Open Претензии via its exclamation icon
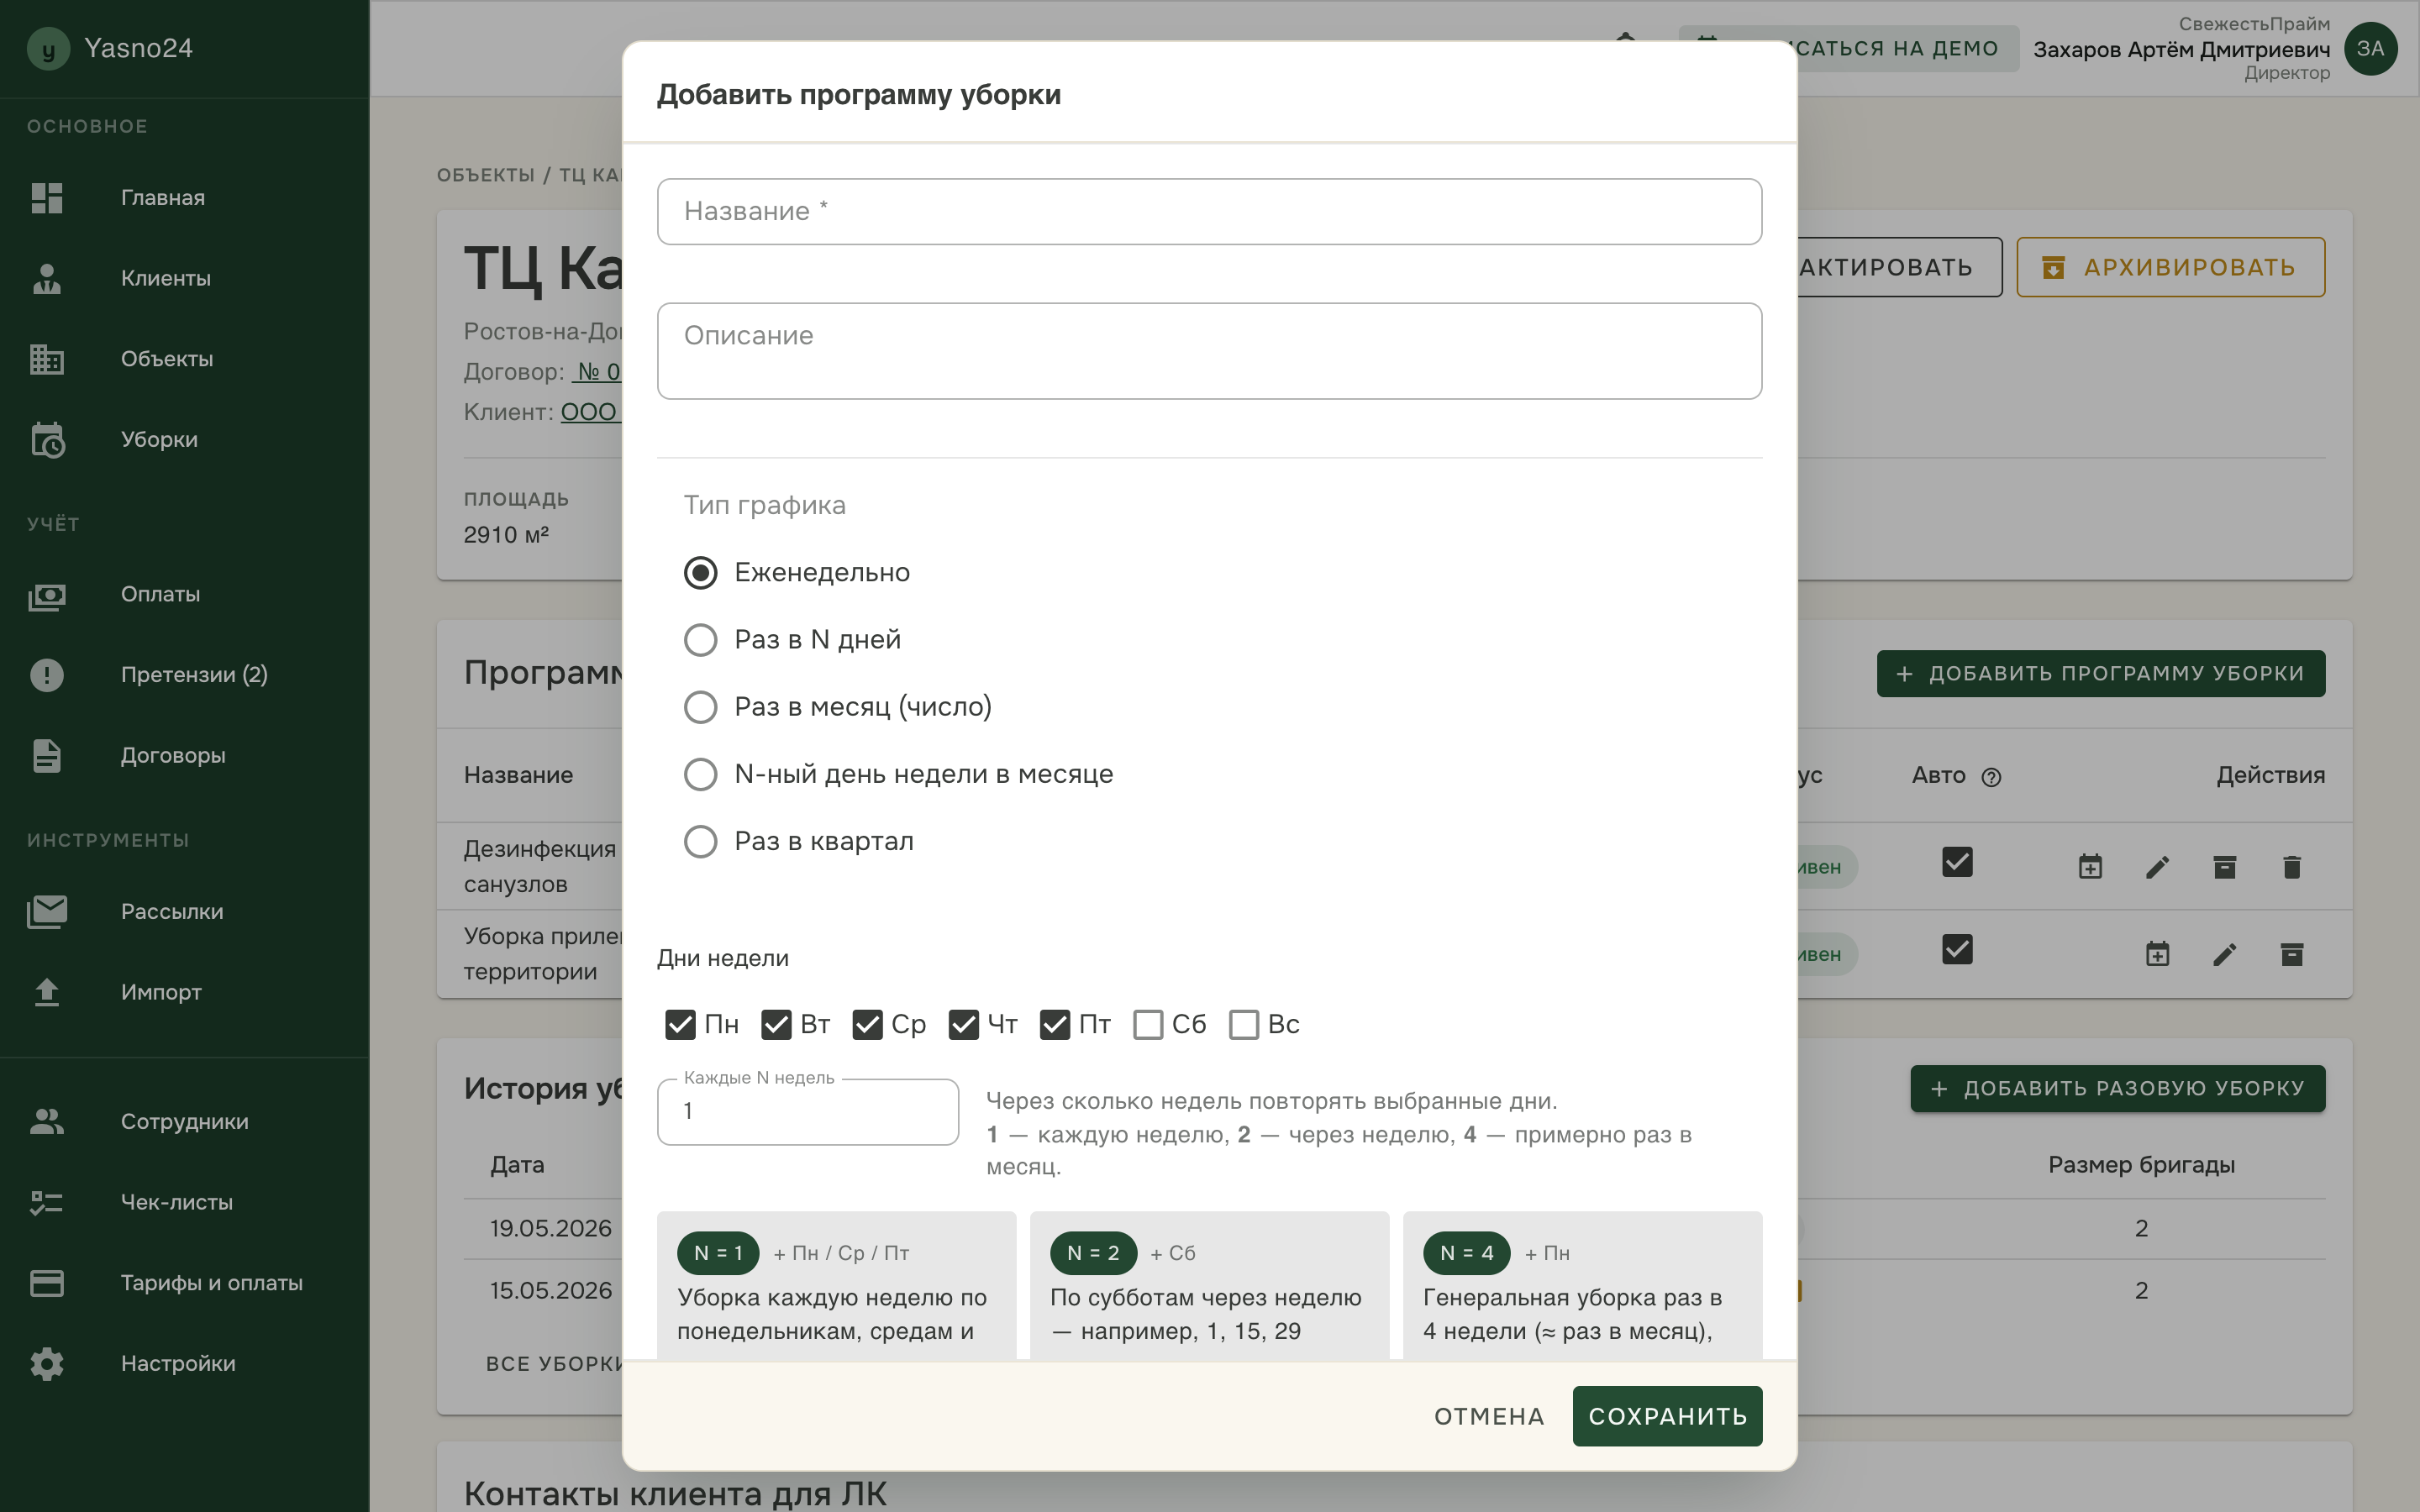This screenshot has height=1512, width=2420. (47, 675)
